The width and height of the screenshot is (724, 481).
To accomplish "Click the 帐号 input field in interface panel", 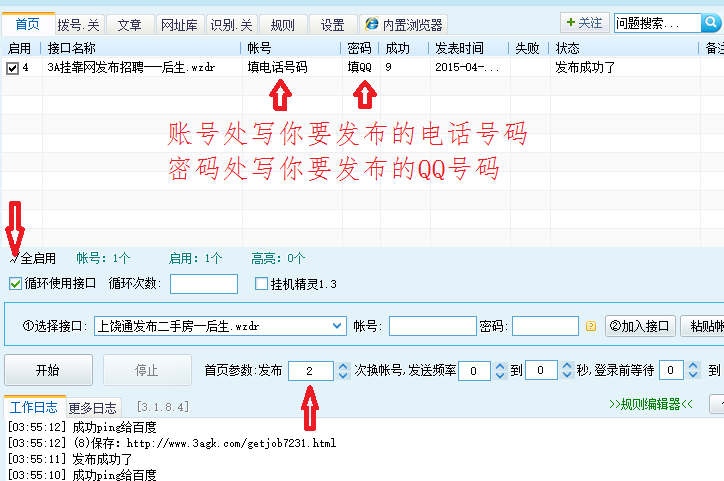I will point(433,326).
